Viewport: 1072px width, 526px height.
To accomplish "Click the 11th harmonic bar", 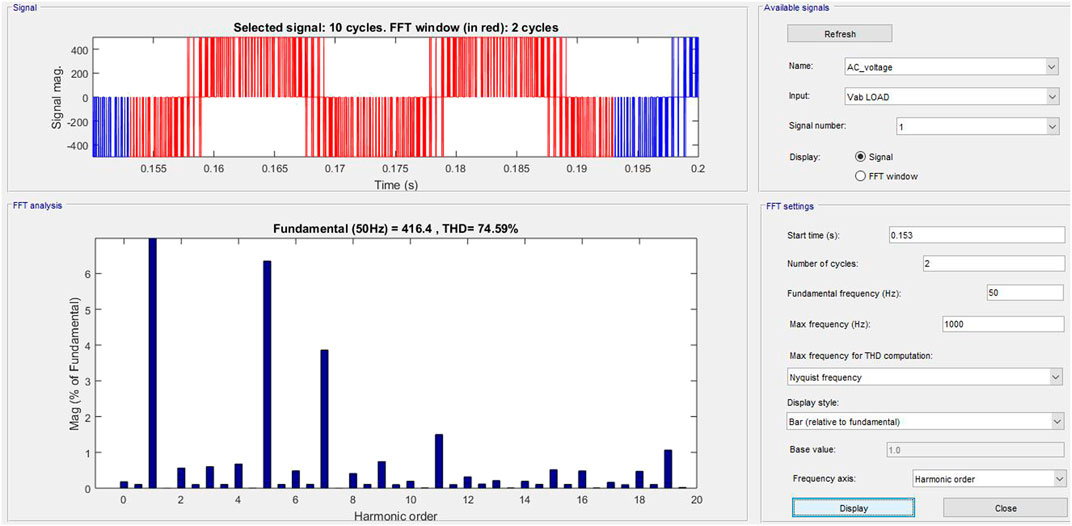I will 439,461.
